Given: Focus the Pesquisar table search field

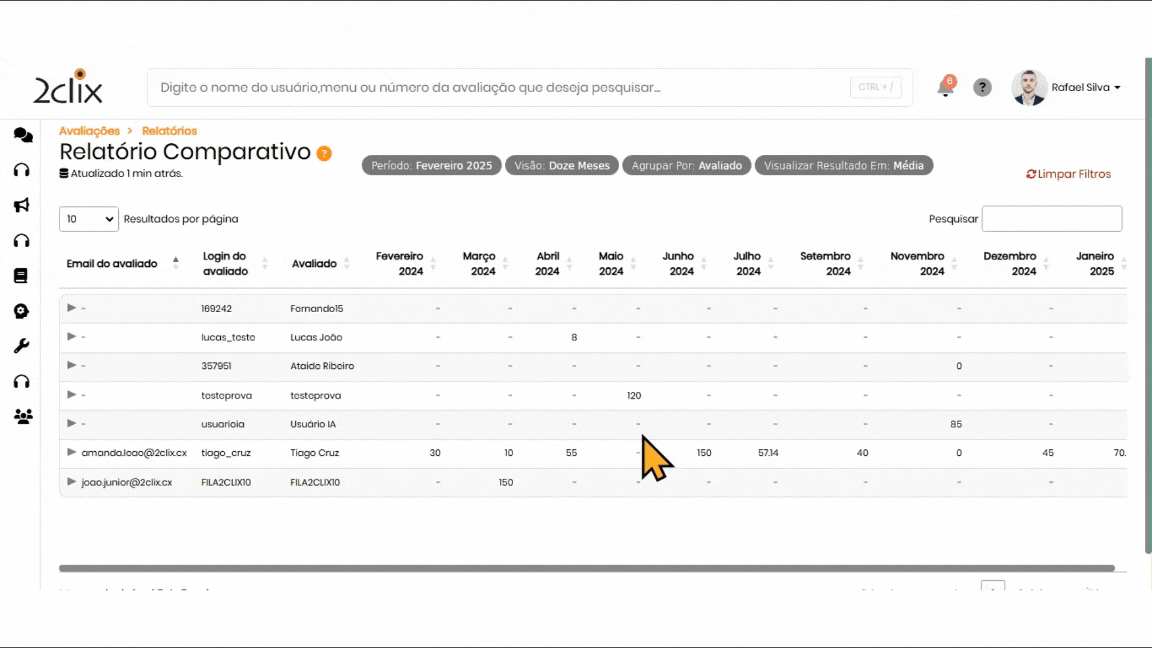Looking at the screenshot, I should 1051,219.
